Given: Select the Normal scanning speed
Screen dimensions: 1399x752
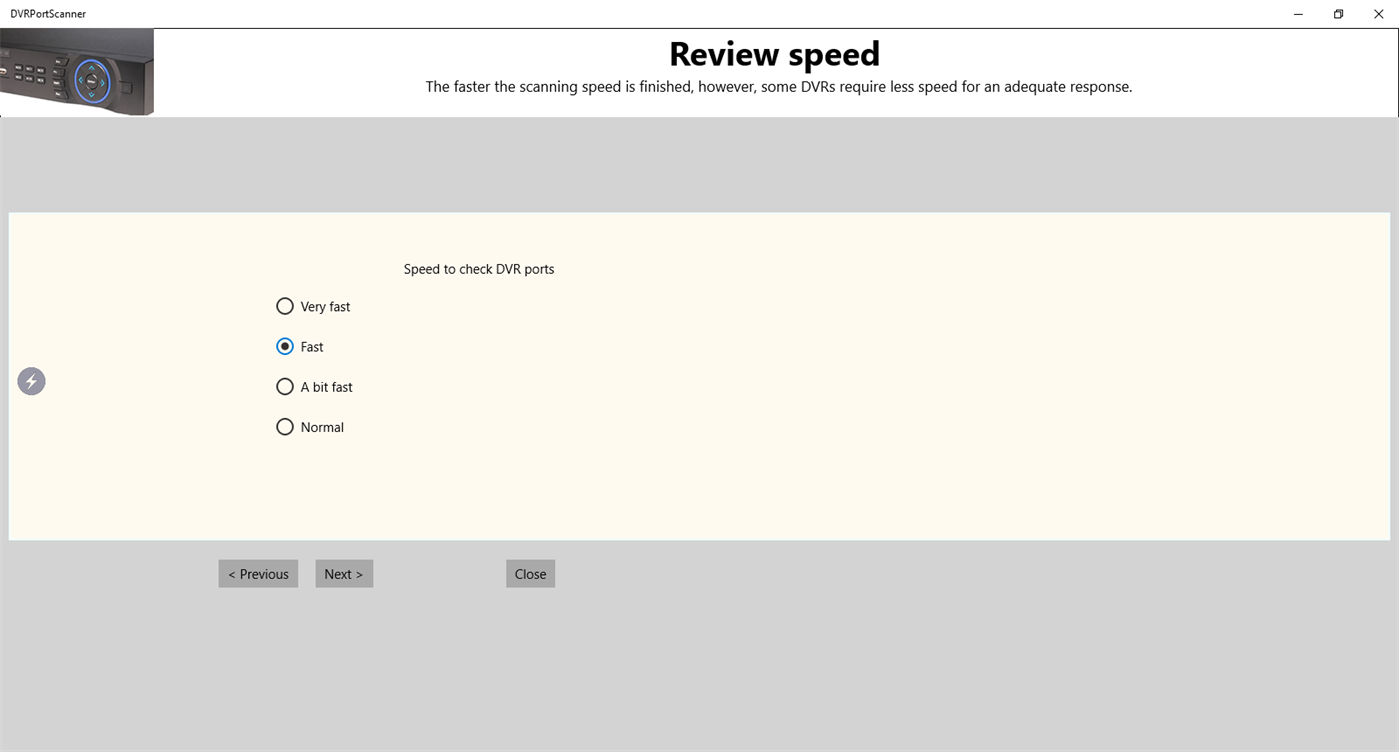Looking at the screenshot, I should coord(285,426).
